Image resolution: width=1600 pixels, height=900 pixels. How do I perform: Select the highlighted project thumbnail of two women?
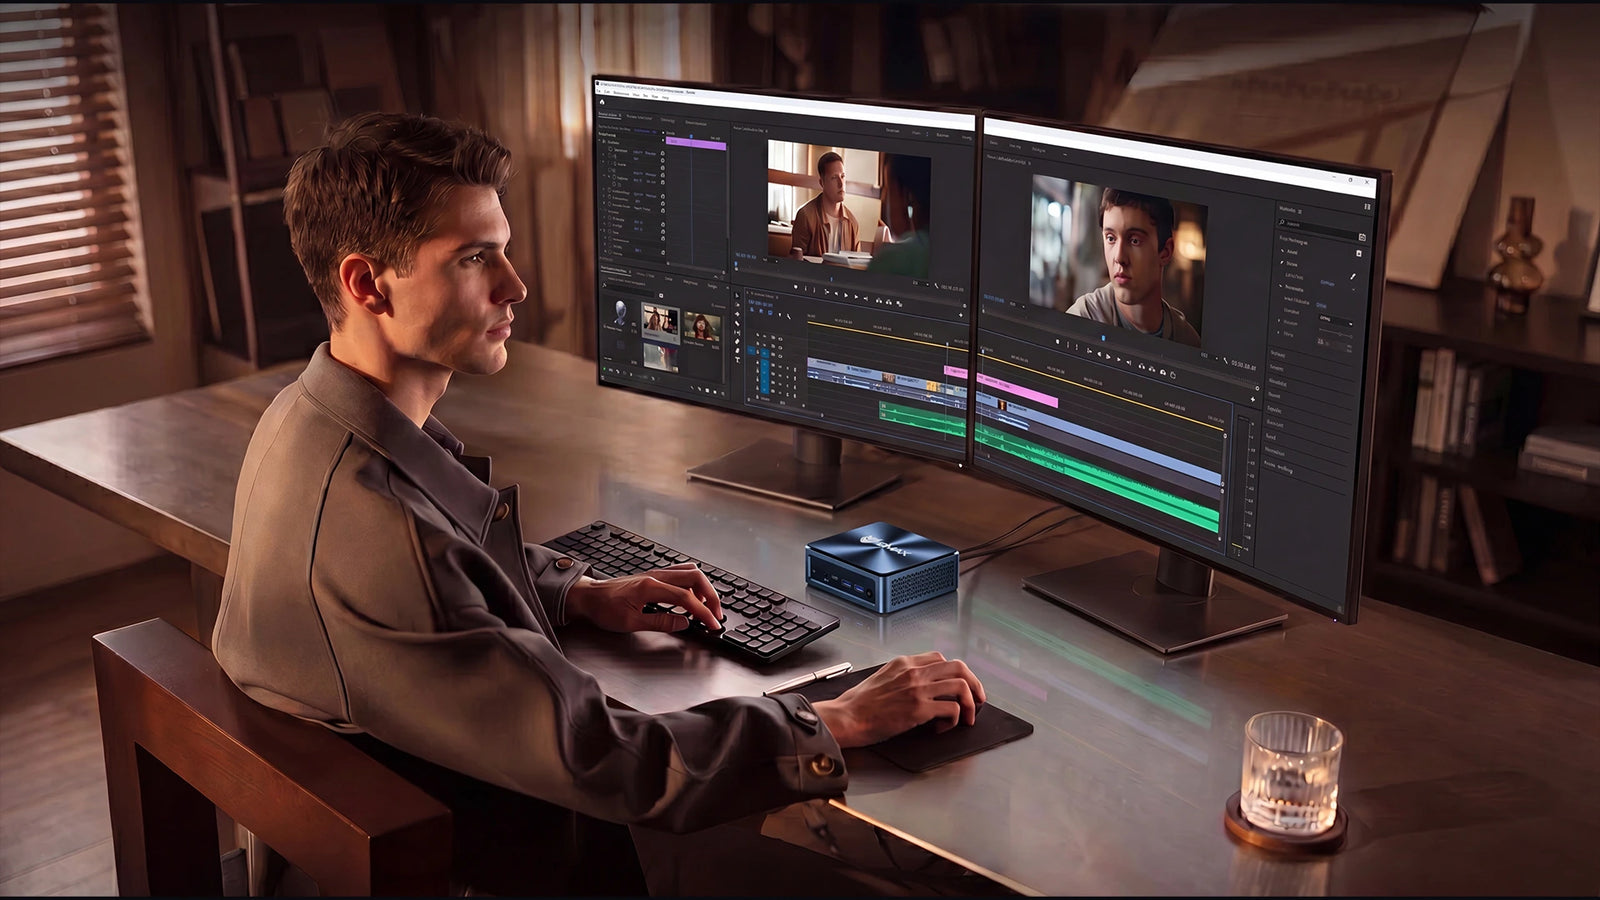coord(660,323)
